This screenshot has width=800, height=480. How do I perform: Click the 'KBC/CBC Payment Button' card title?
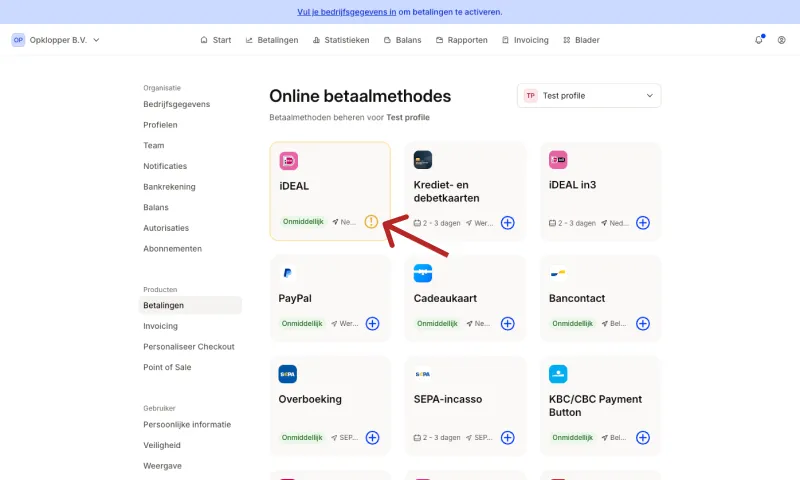(x=595, y=406)
